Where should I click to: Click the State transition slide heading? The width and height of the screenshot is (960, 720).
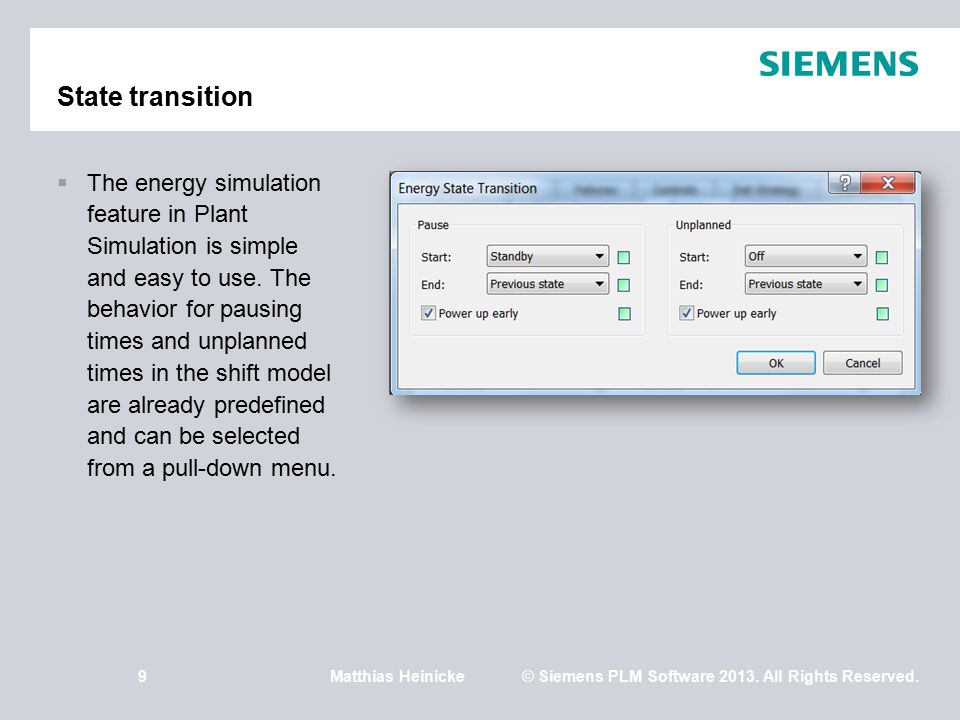[x=155, y=96]
